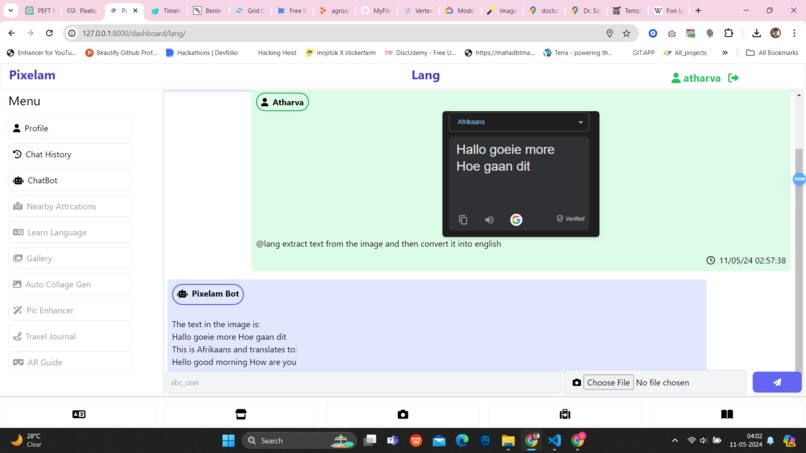Open Travel Journal
Image resolution: width=806 pixels, height=453 pixels.
[70, 336]
